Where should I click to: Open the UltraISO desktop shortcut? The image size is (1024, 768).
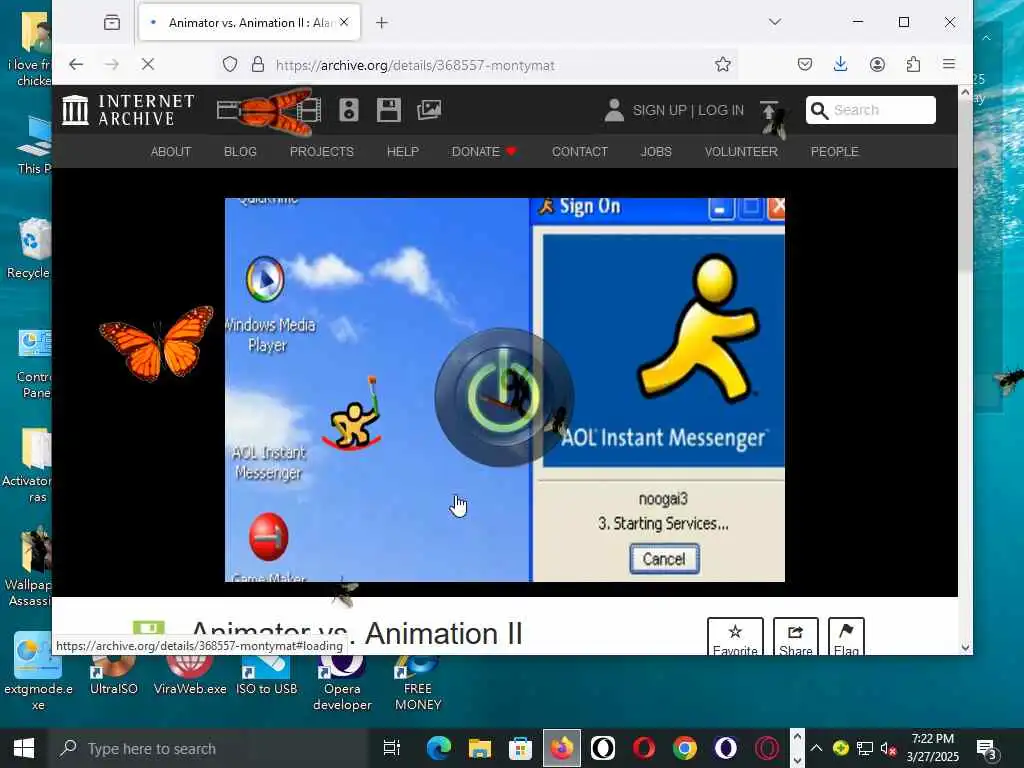click(x=114, y=676)
